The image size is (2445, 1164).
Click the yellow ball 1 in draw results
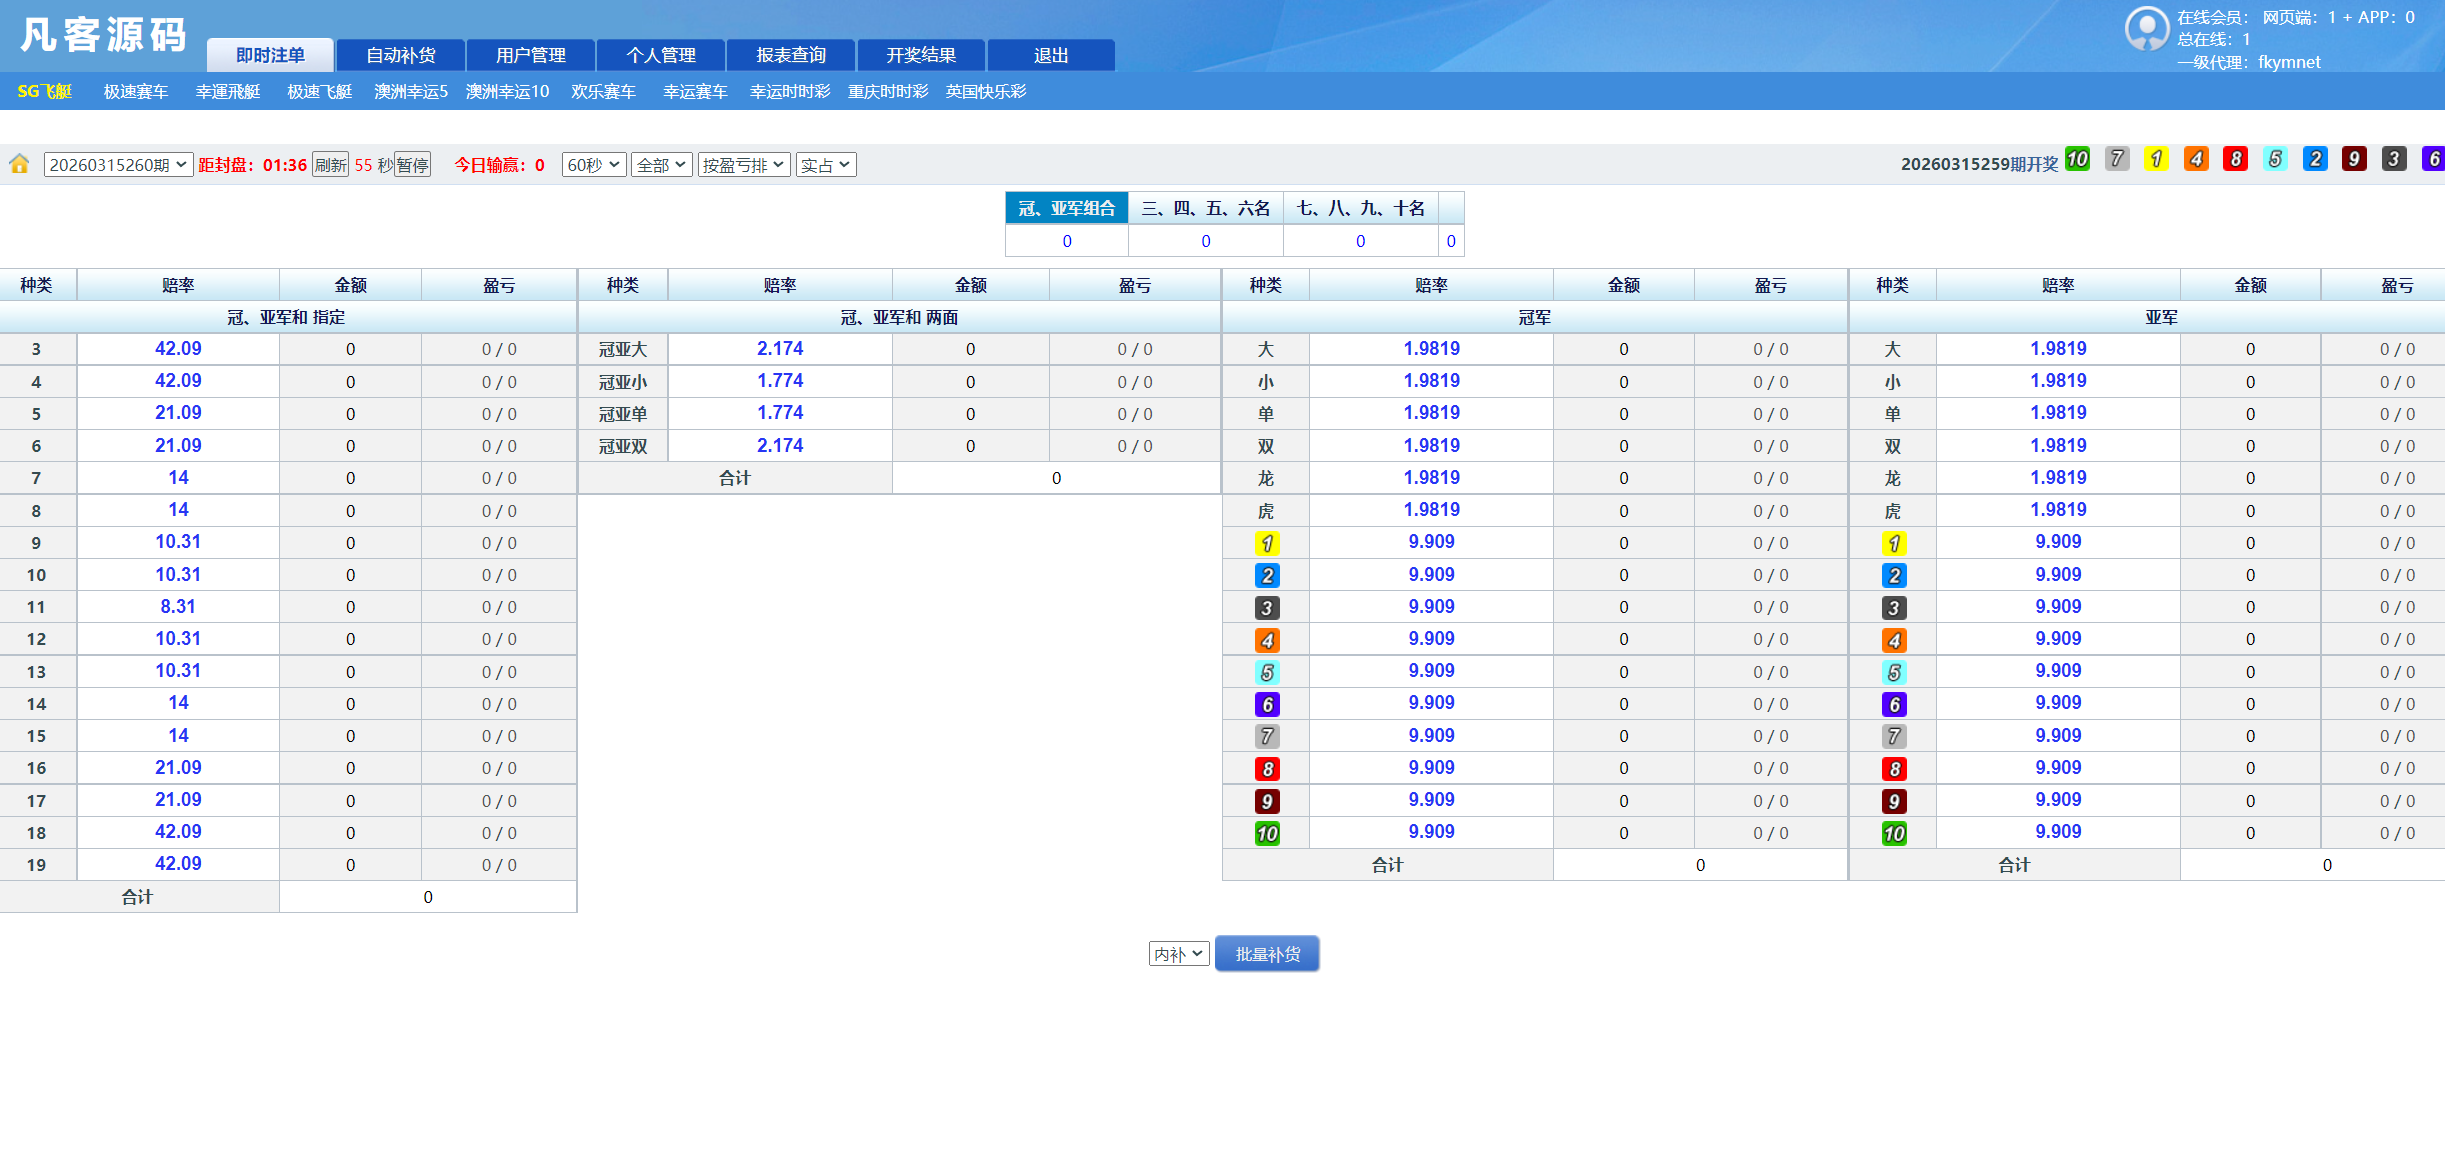[2156, 158]
